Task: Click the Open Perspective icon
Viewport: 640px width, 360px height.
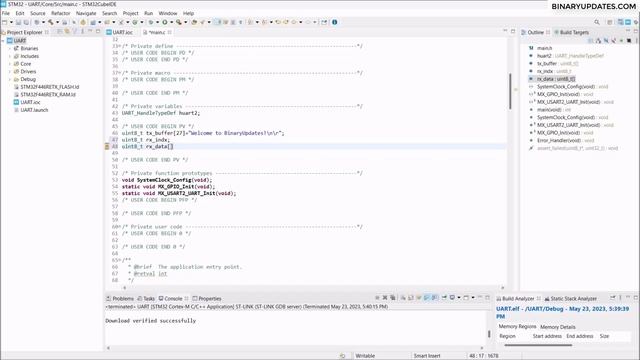Action: coord(610,22)
